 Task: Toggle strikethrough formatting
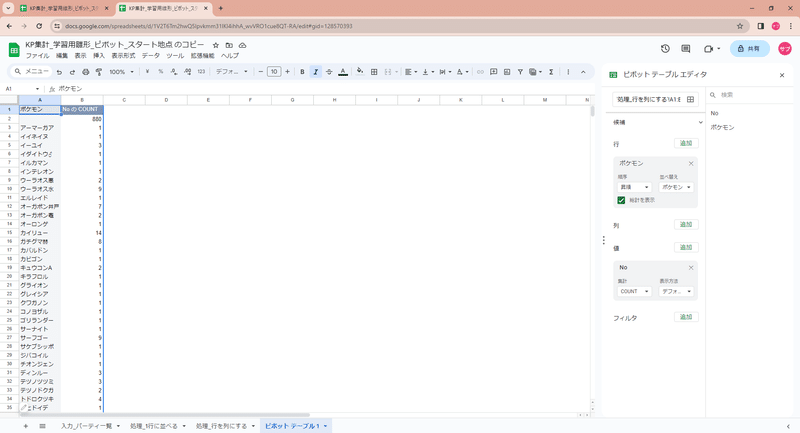329,72
